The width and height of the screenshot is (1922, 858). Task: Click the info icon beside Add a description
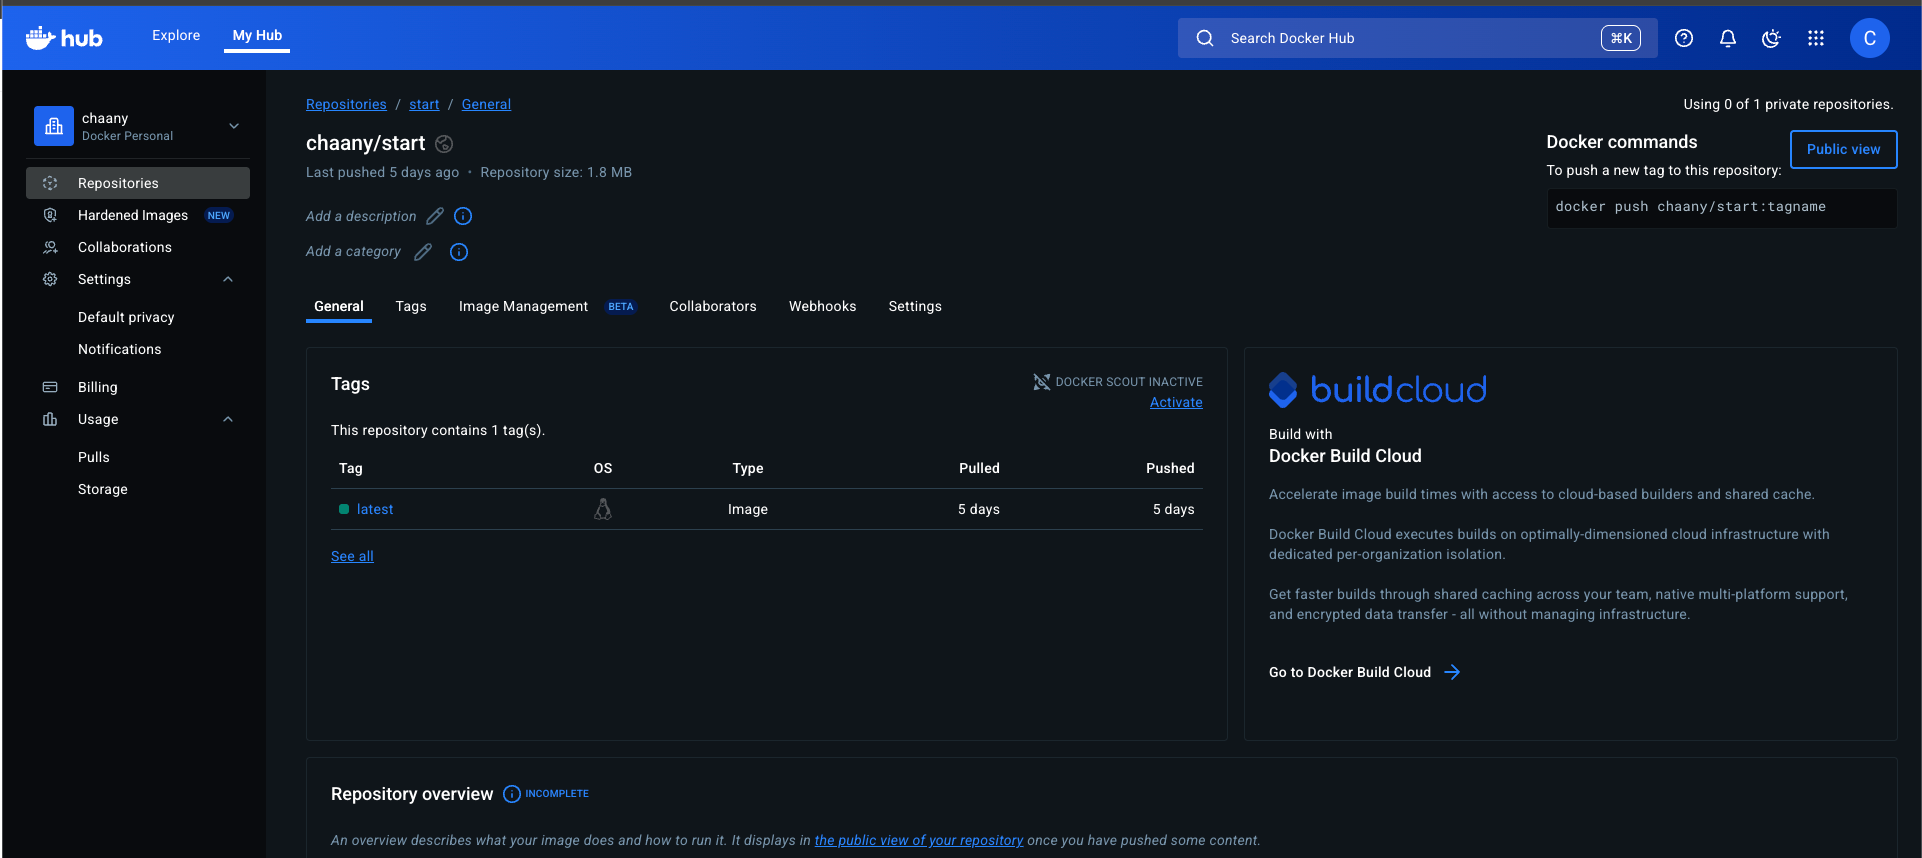(463, 216)
